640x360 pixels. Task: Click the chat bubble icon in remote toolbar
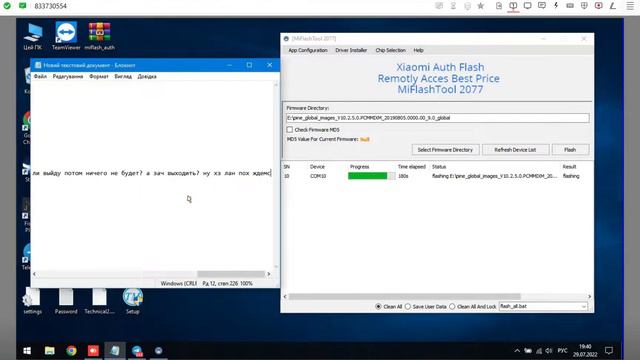542,6
